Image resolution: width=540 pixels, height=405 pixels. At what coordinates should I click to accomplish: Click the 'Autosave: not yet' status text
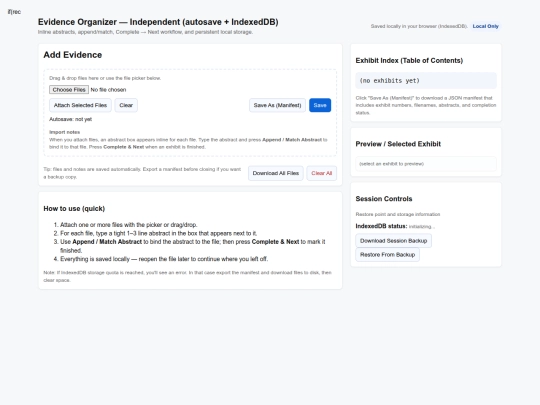[71, 119]
